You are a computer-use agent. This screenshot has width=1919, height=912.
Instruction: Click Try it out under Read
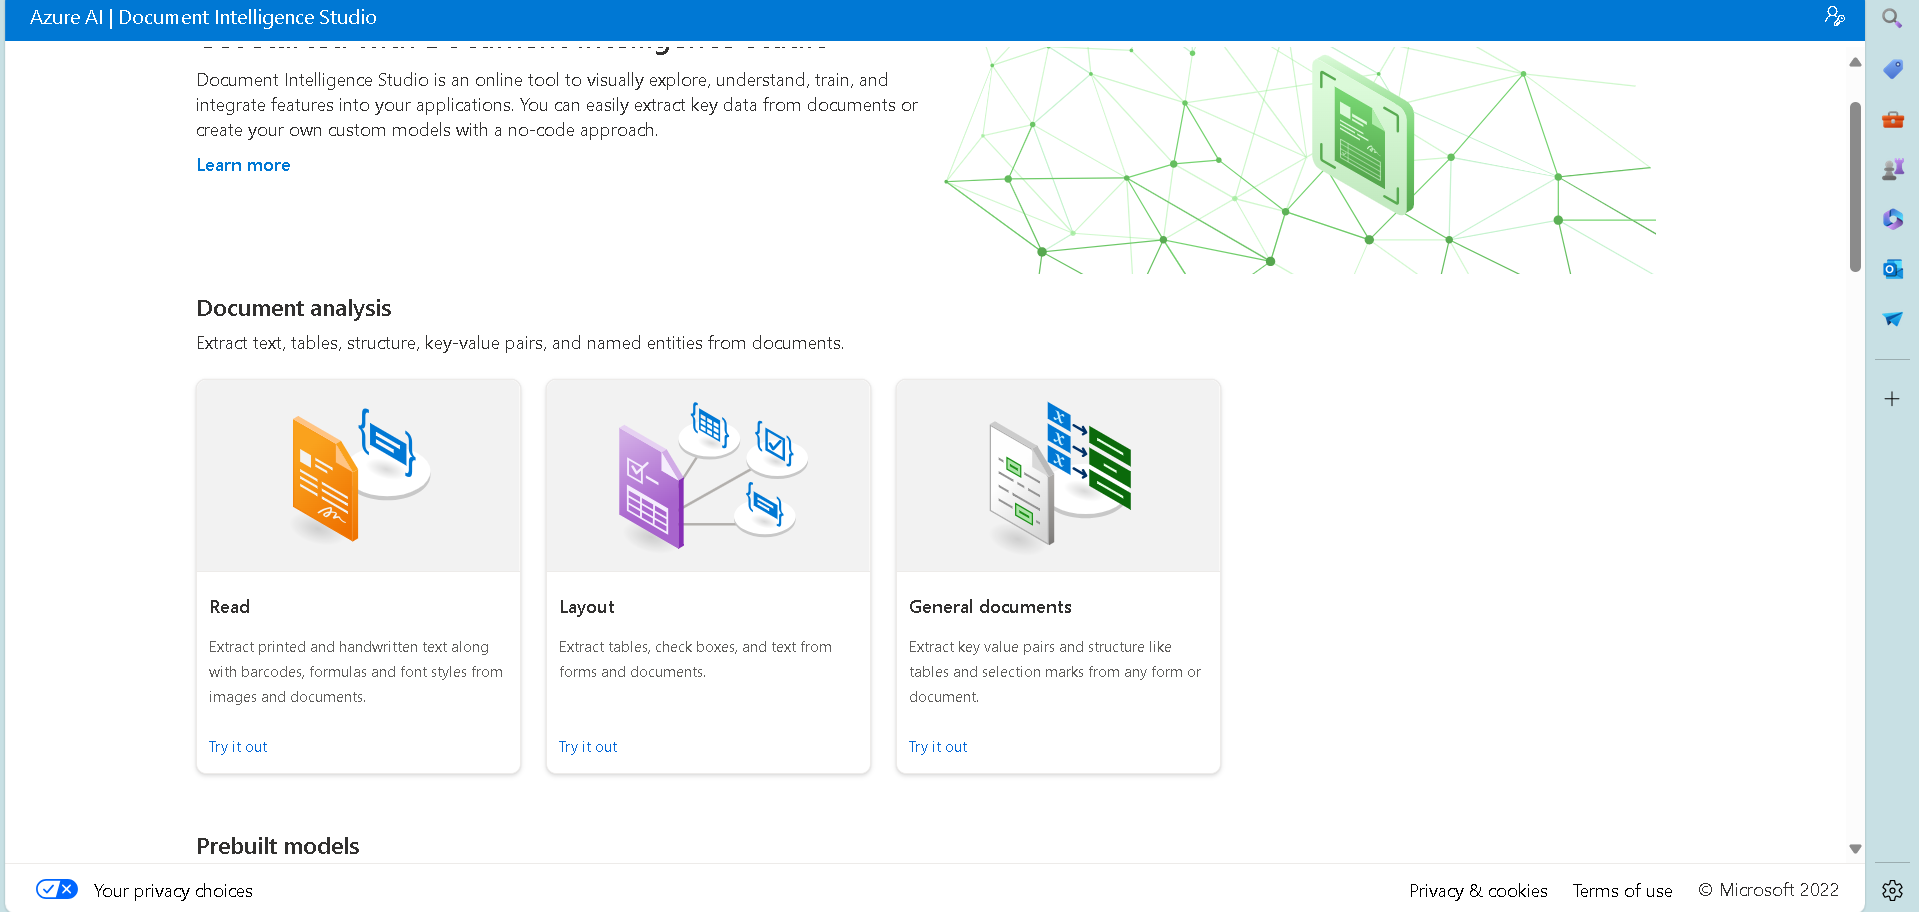click(238, 747)
